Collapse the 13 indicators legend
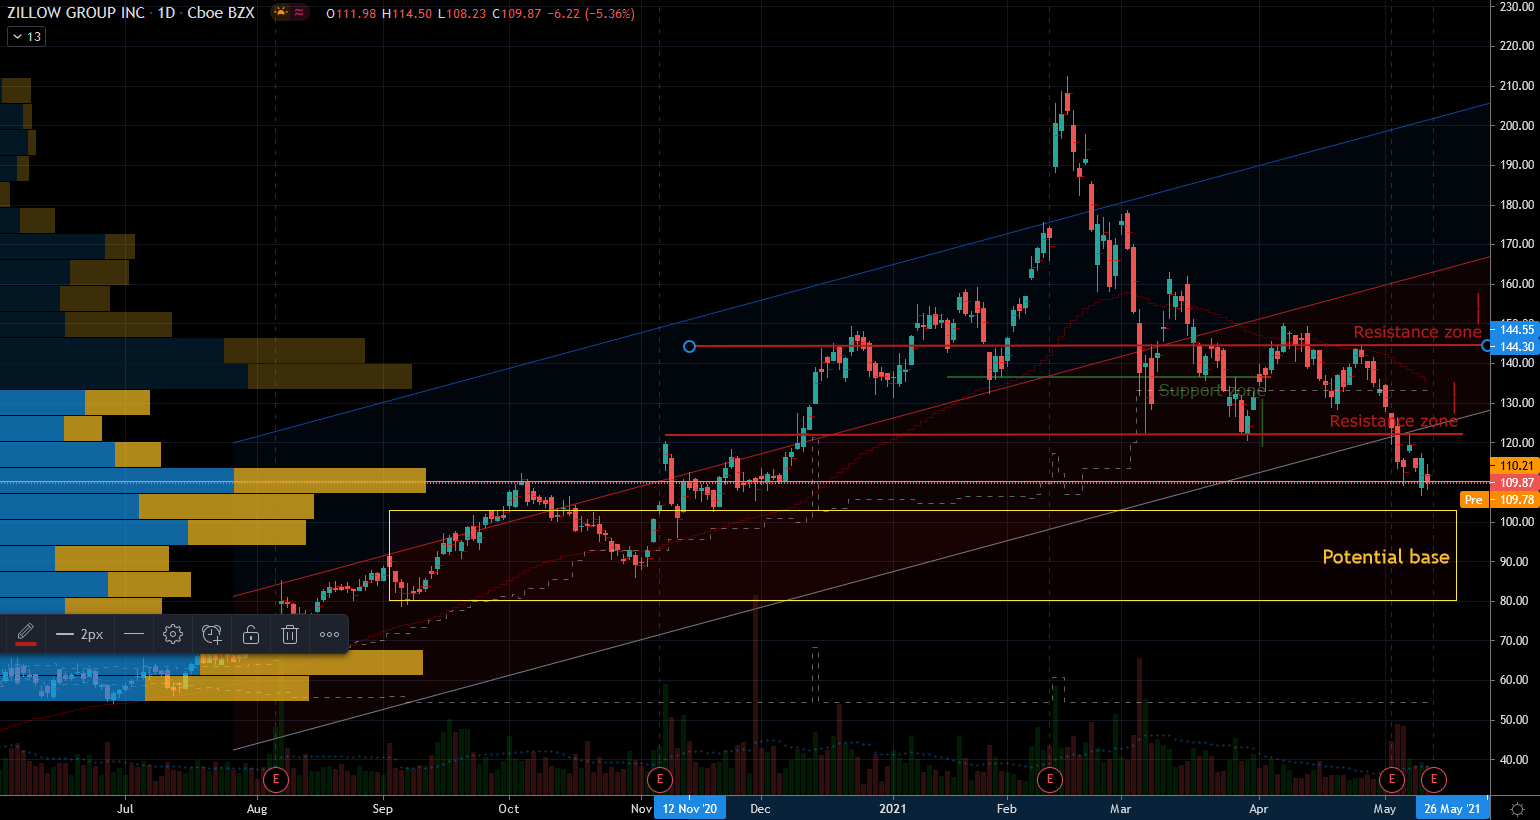This screenshot has height=820, width=1540. coord(26,36)
